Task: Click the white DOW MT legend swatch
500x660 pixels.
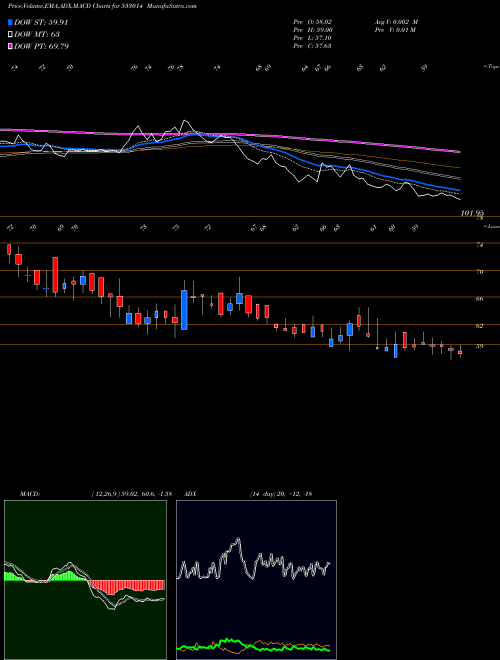Action: 10,34
